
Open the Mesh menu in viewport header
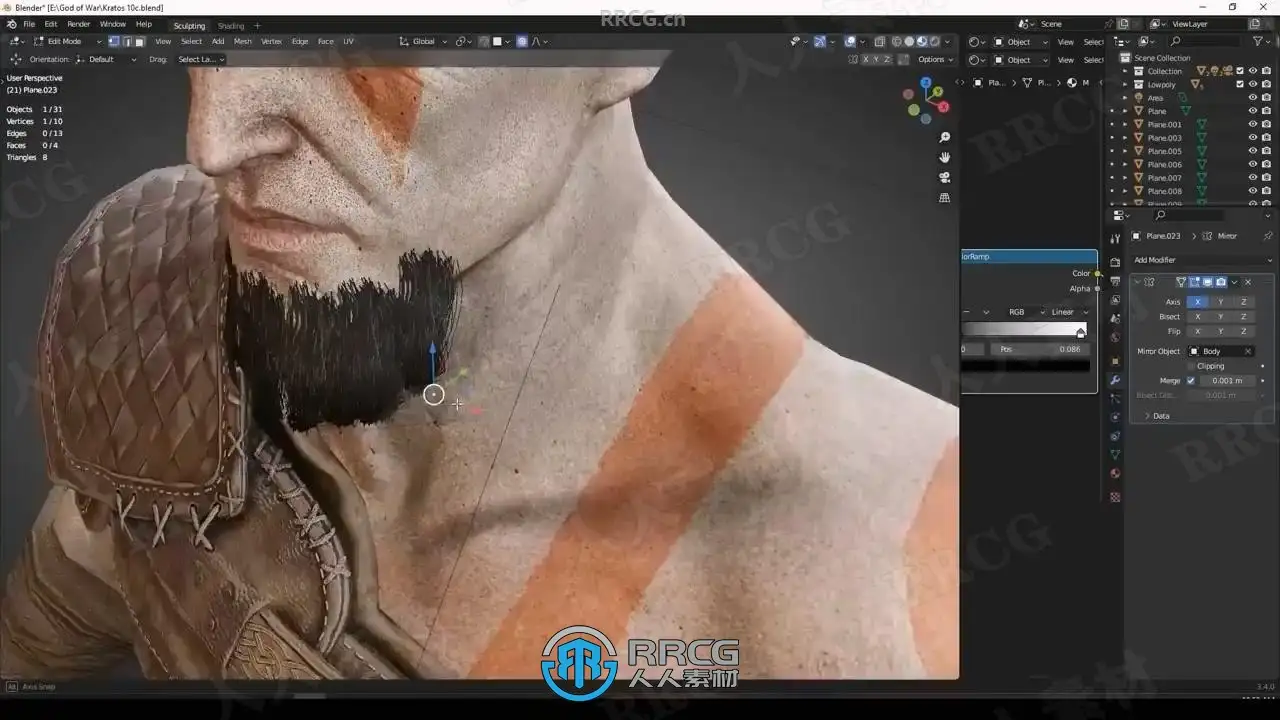(x=243, y=42)
